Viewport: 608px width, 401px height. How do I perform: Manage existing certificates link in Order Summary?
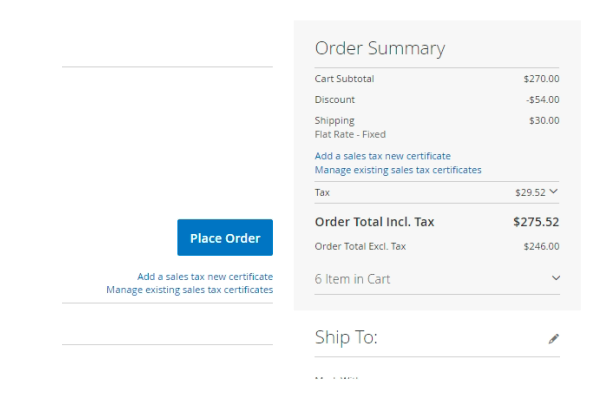click(397, 170)
